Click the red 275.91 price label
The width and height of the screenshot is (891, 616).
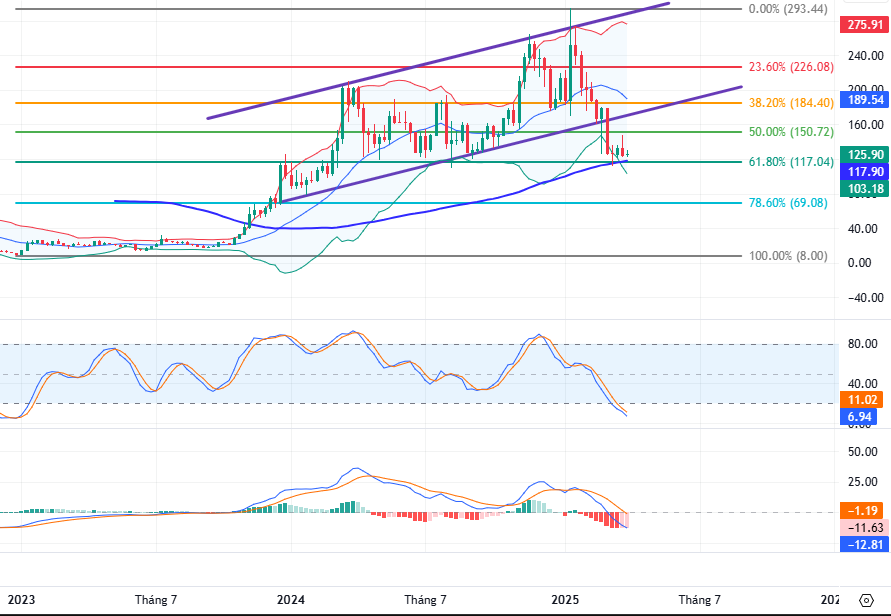[x=864, y=25]
